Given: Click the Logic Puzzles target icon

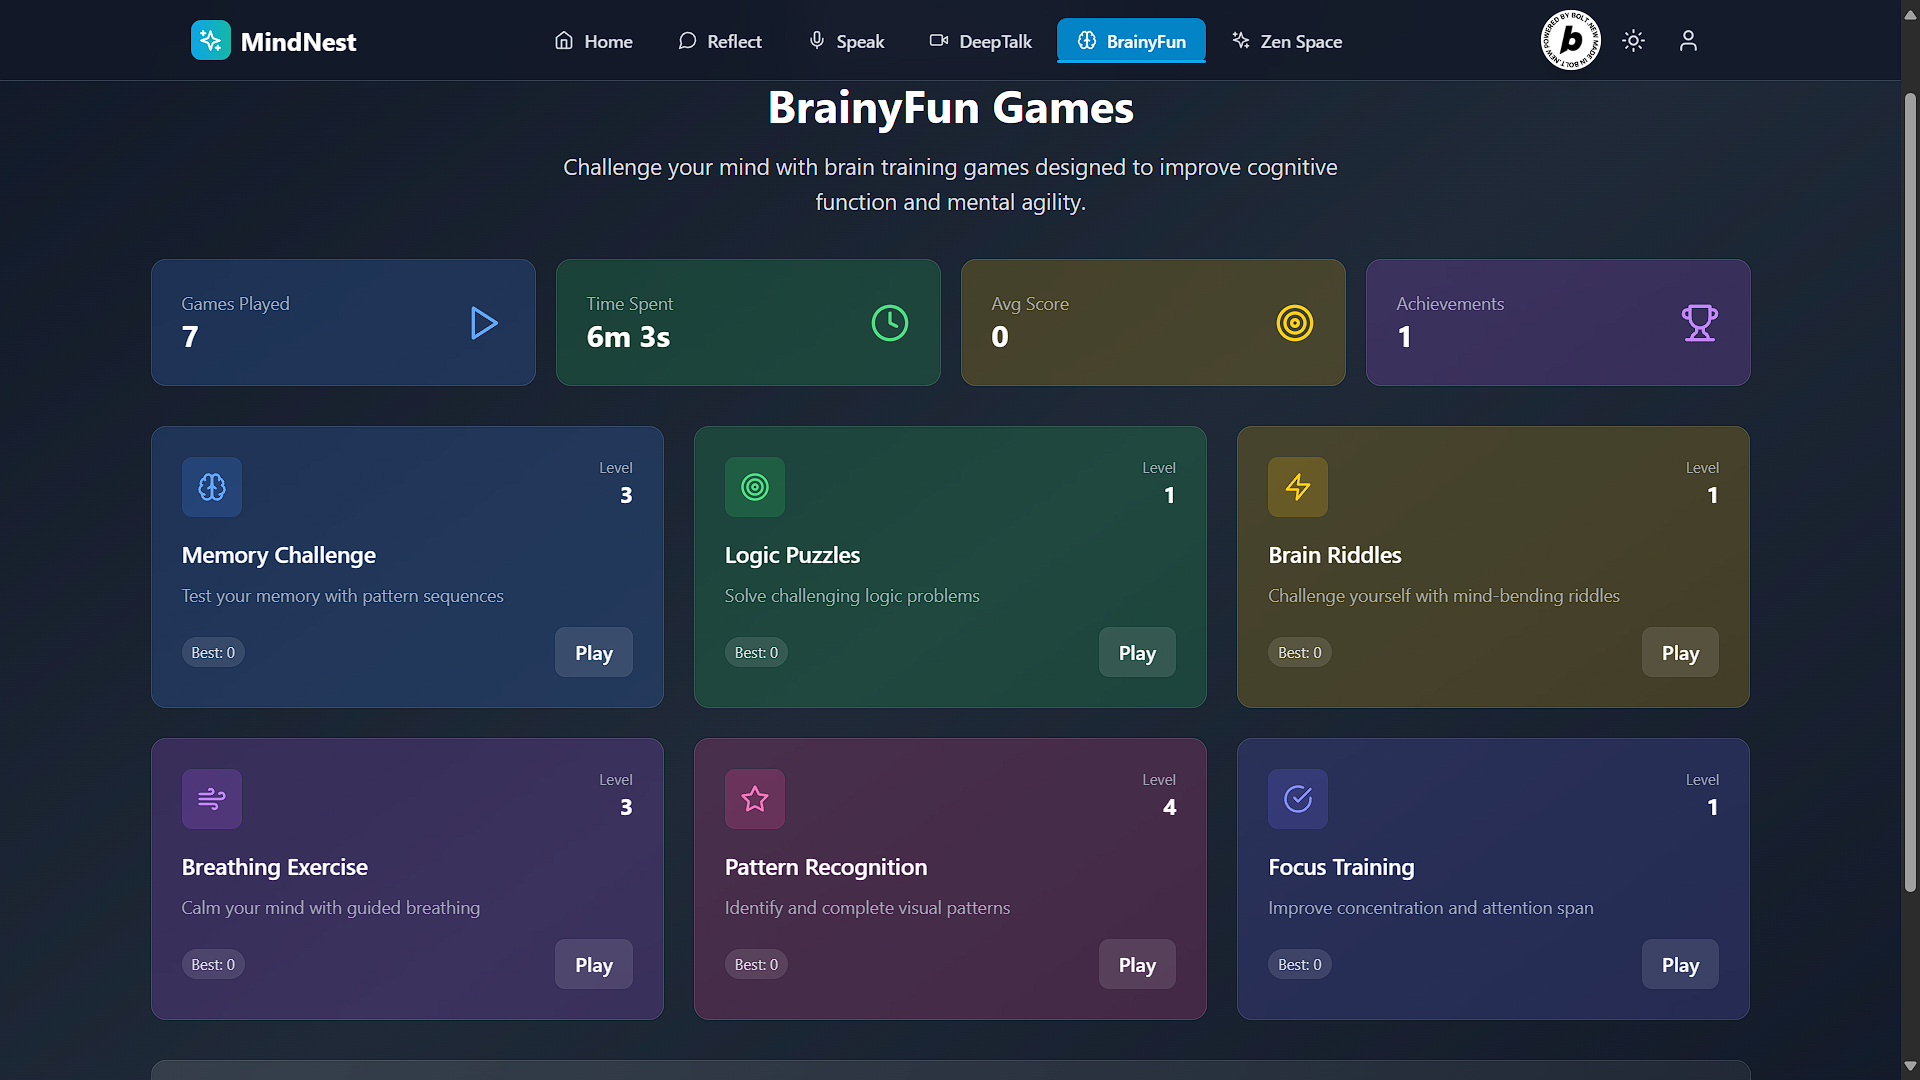Looking at the screenshot, I should [x=755, y=487].
